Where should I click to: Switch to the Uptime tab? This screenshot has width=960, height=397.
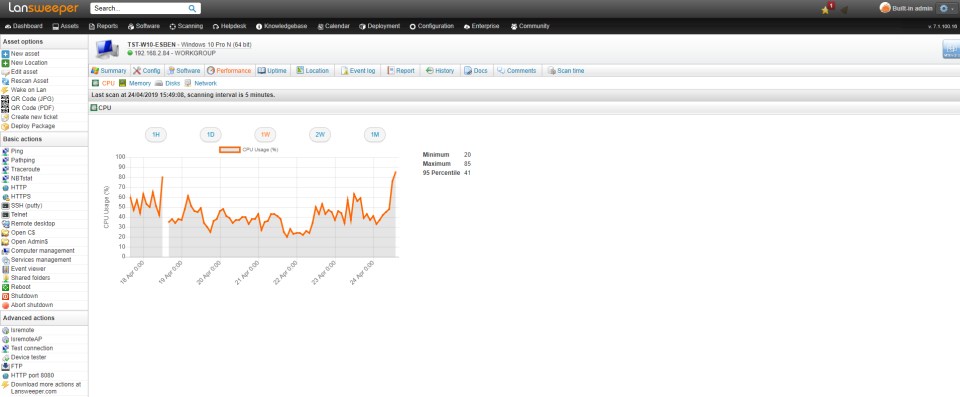[x=272, y=70]
